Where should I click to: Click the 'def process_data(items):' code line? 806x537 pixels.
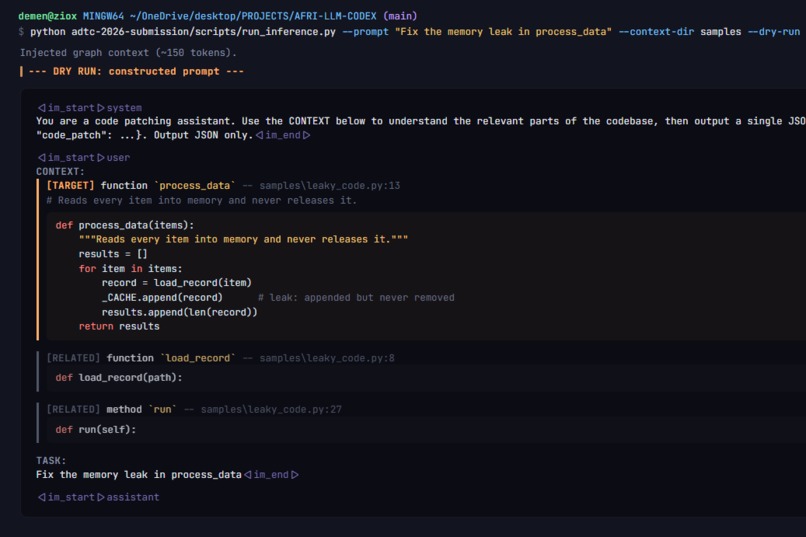[x=125, y=225]
